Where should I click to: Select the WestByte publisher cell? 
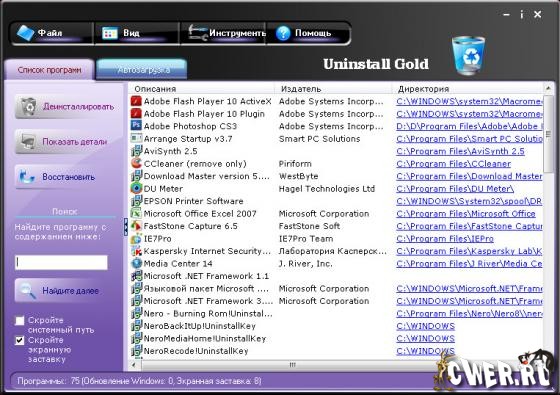pyautogui.click(x=298, y=176)
